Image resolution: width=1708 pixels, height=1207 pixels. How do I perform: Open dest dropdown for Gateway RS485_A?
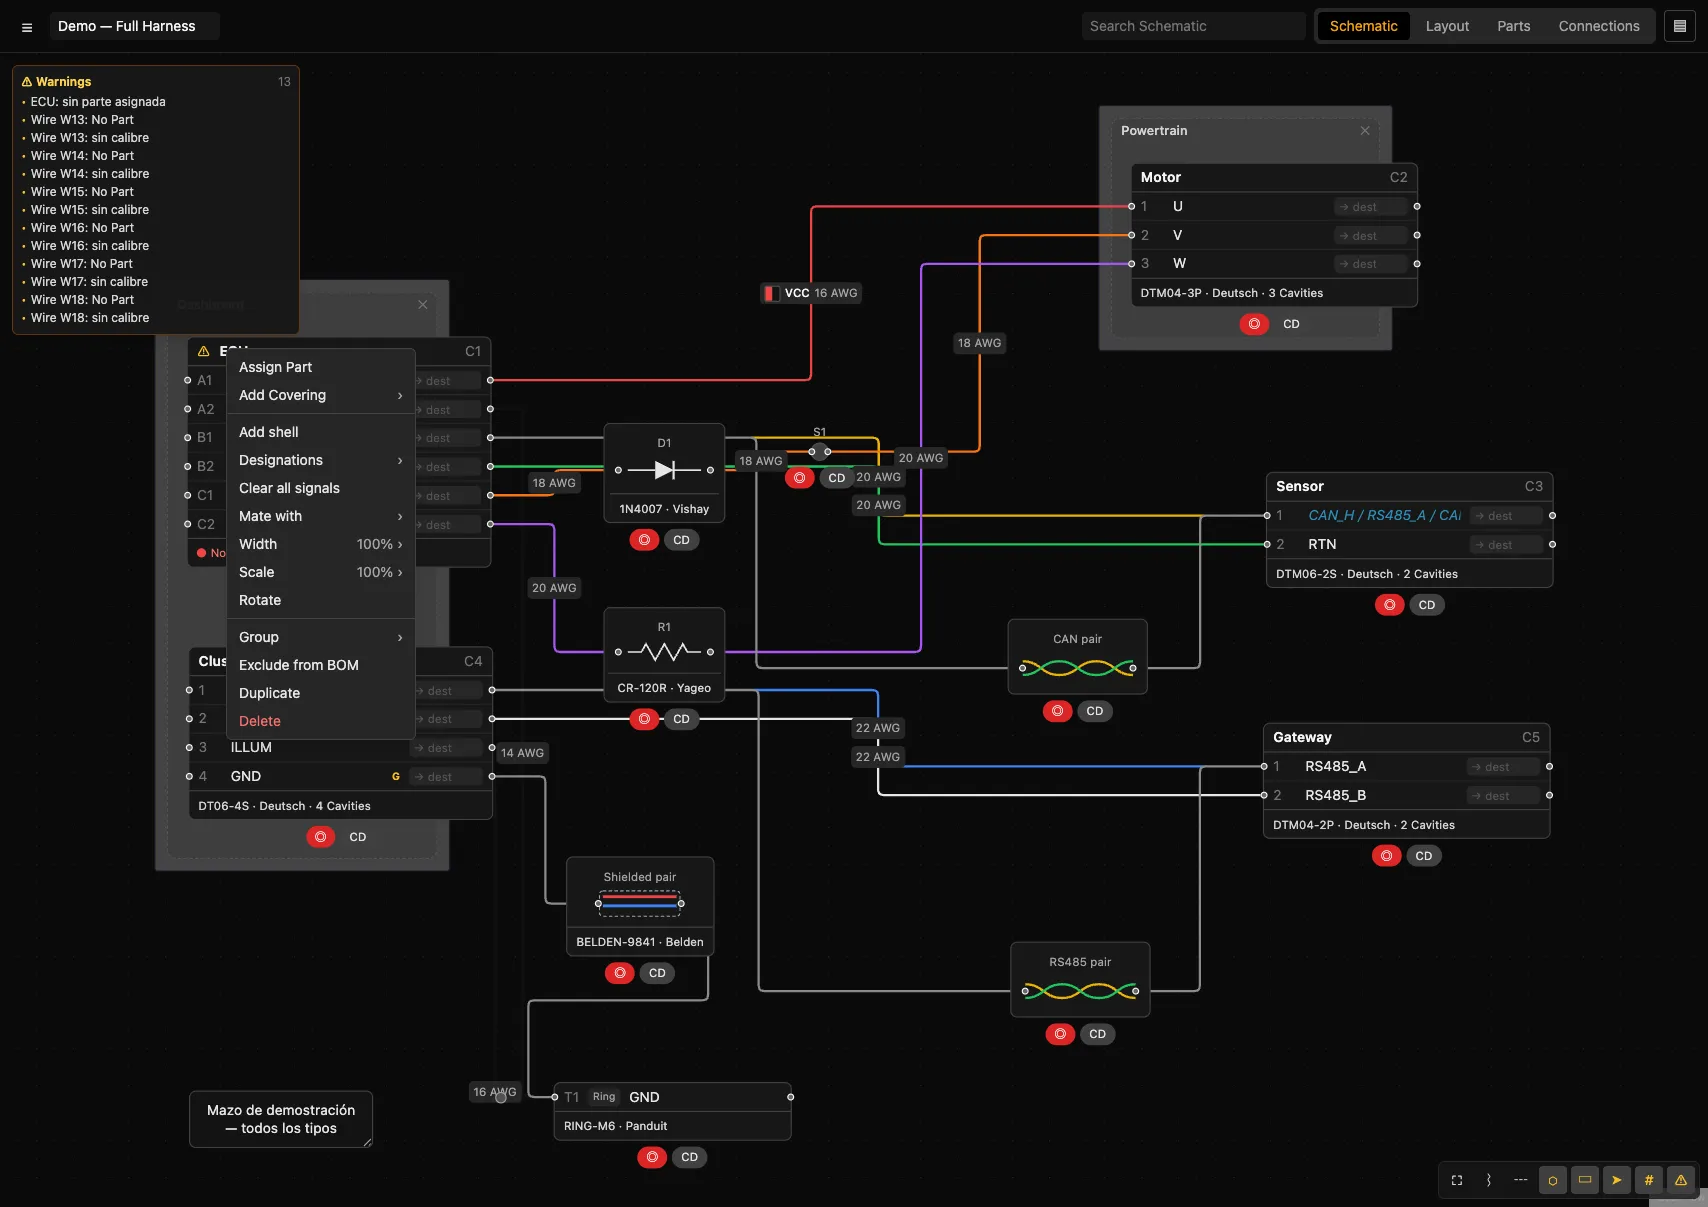click(x=1503, y=767)
